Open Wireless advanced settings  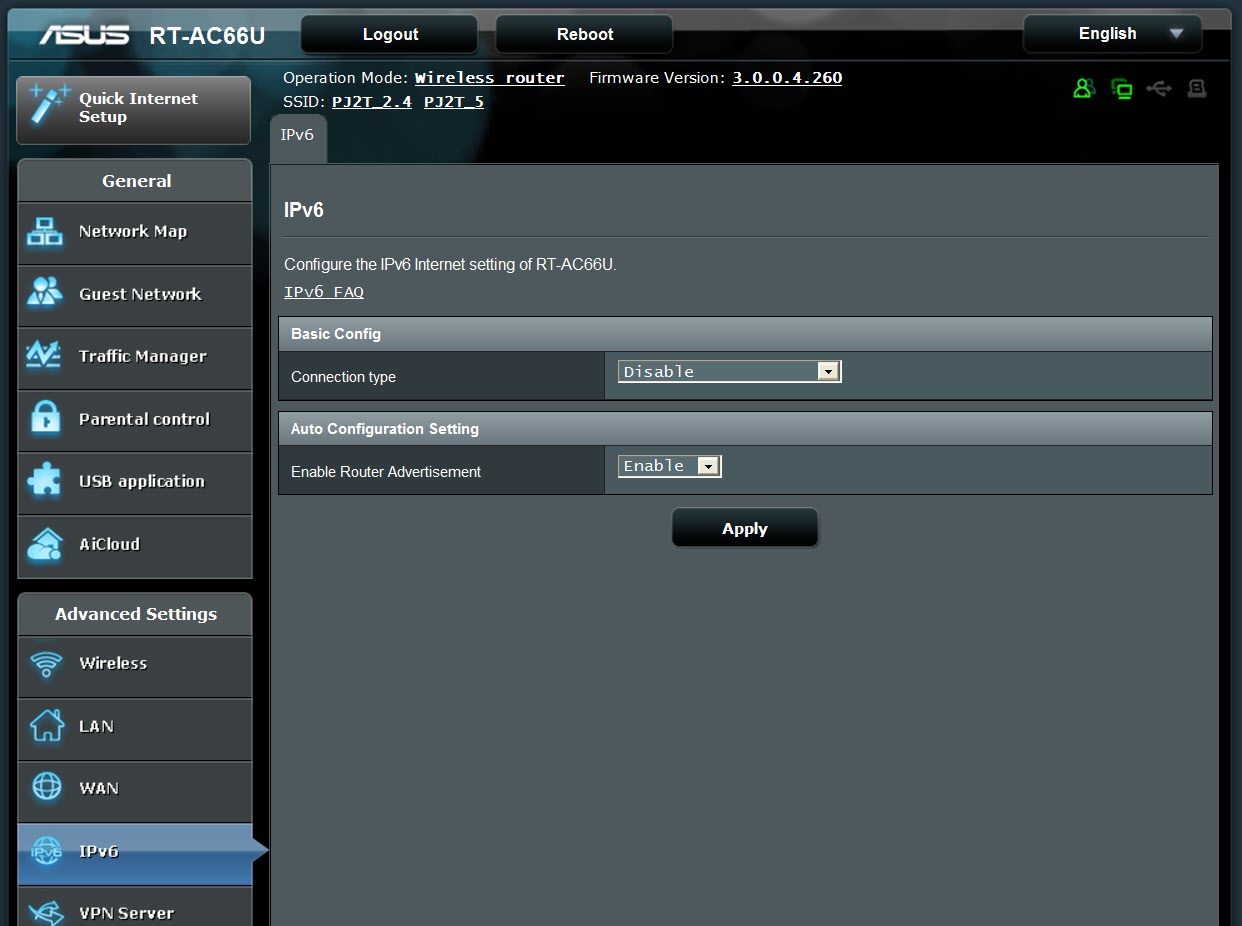tap(134, 665)
